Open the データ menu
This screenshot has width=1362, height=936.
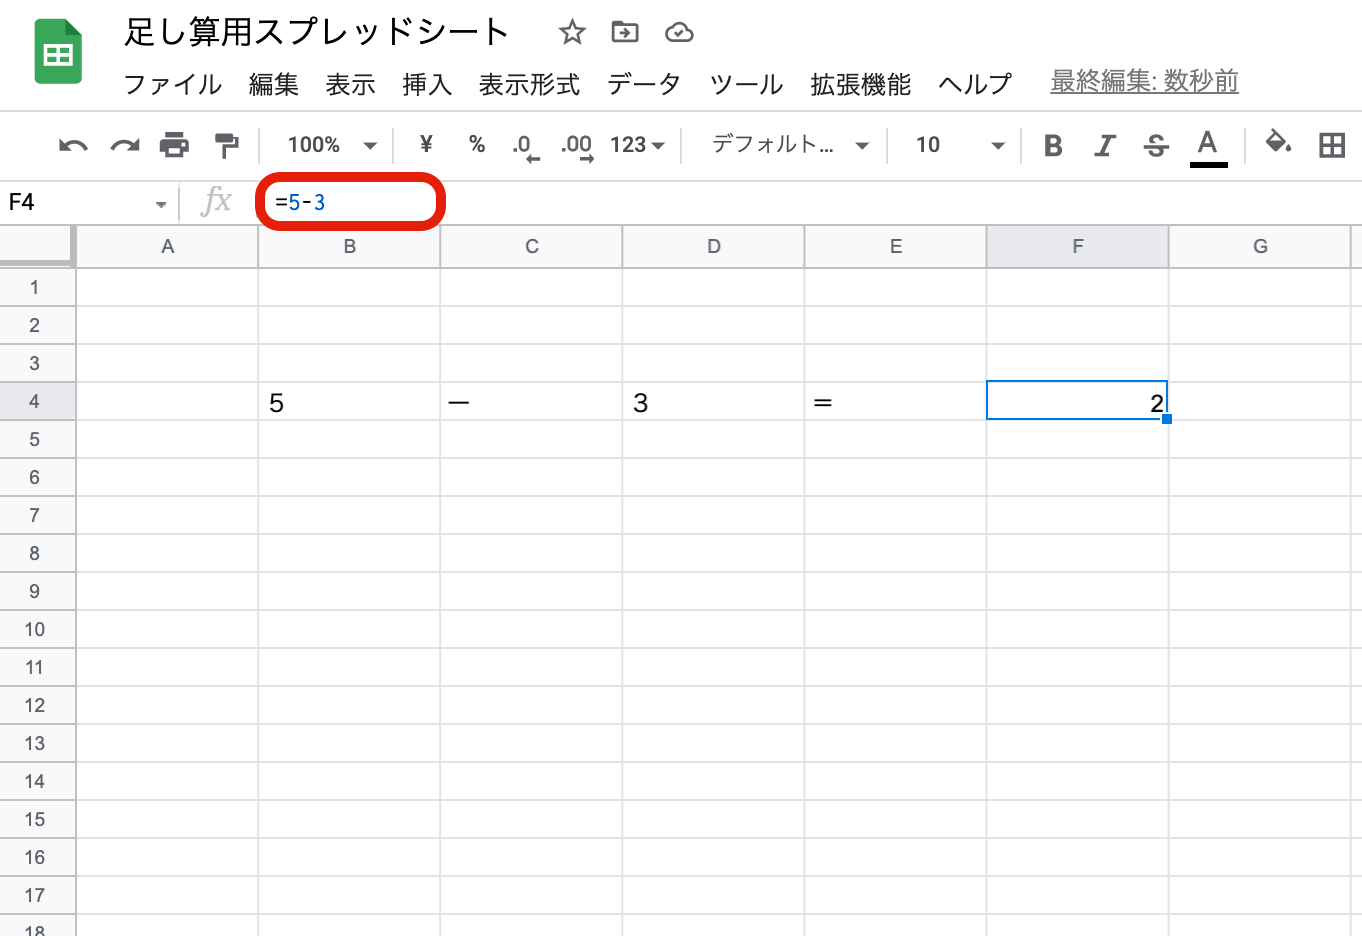(x=644, y=84)
